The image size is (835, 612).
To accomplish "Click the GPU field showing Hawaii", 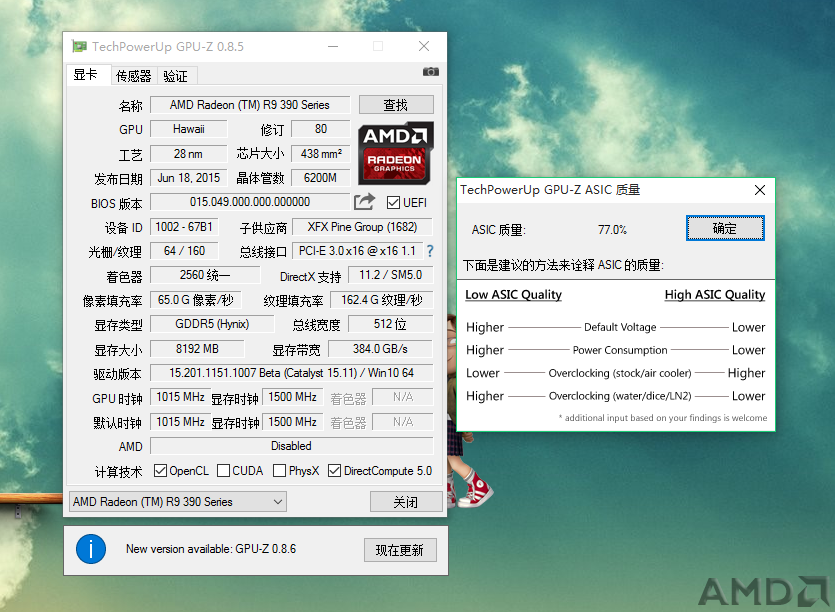I will point(189,129).
